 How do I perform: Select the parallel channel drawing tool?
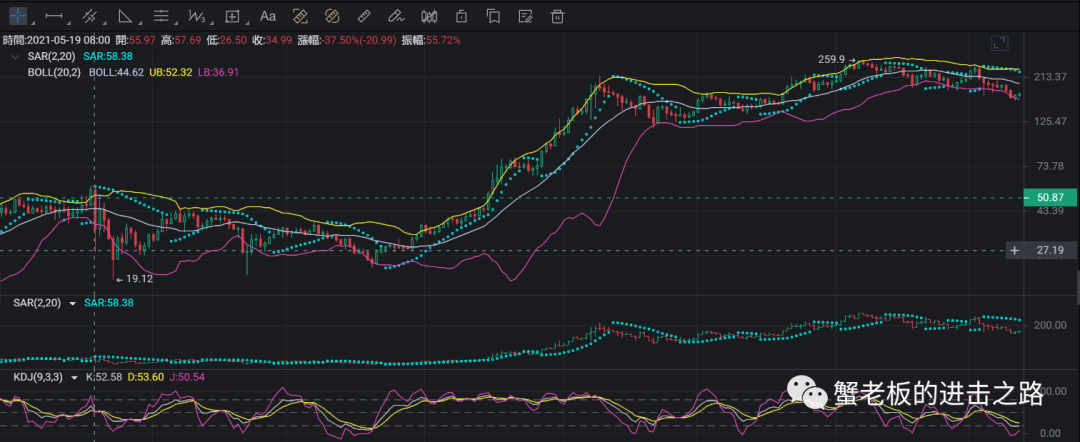[88, 15]
